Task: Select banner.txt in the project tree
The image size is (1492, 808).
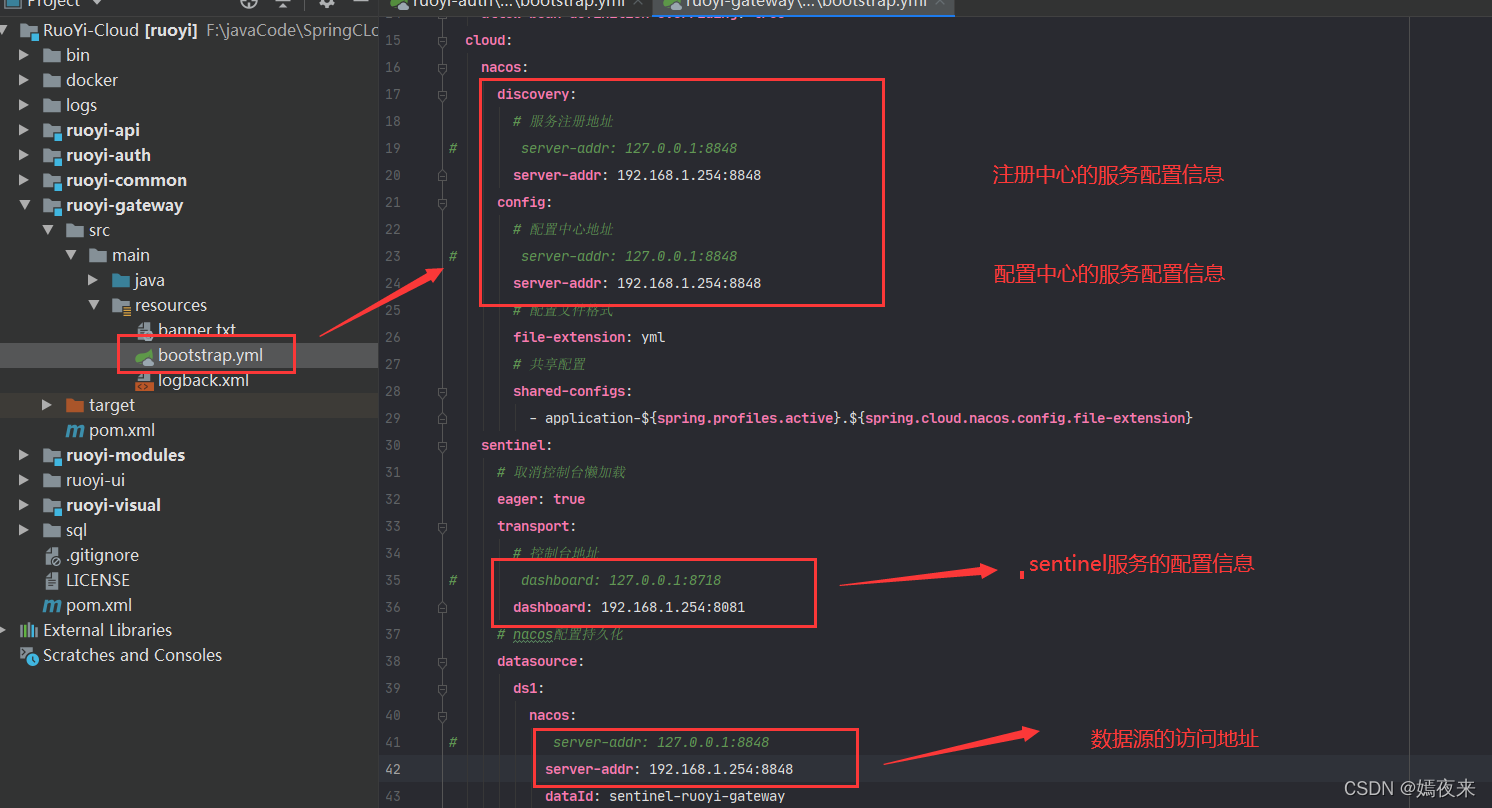Action: [197, 331]
